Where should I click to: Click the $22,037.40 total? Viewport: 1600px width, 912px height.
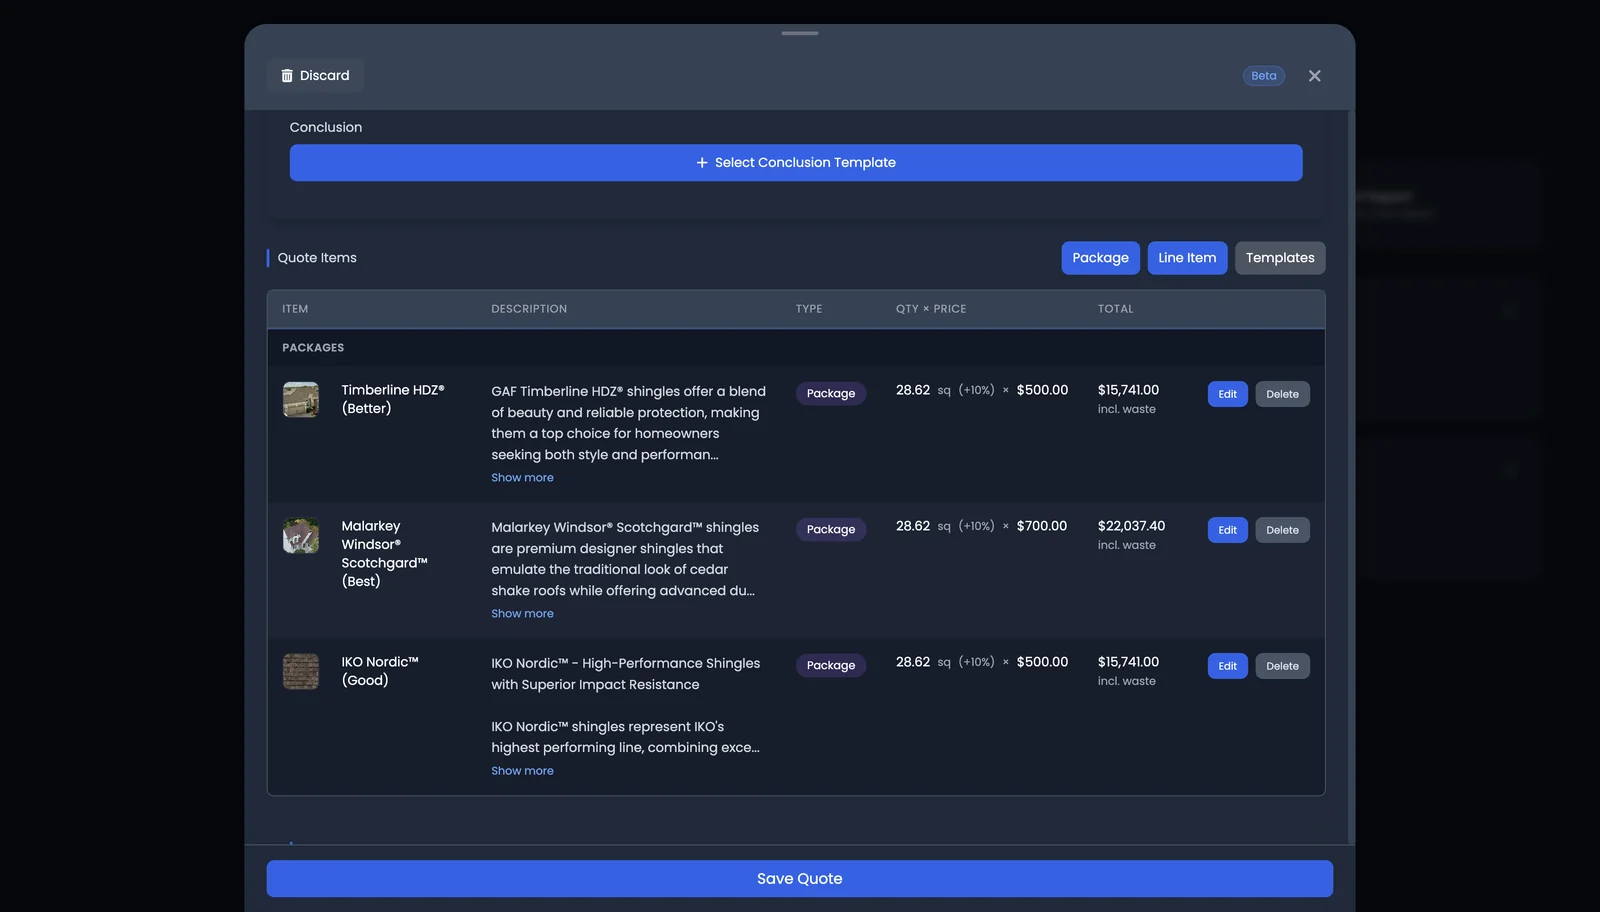coord(1131,526)
